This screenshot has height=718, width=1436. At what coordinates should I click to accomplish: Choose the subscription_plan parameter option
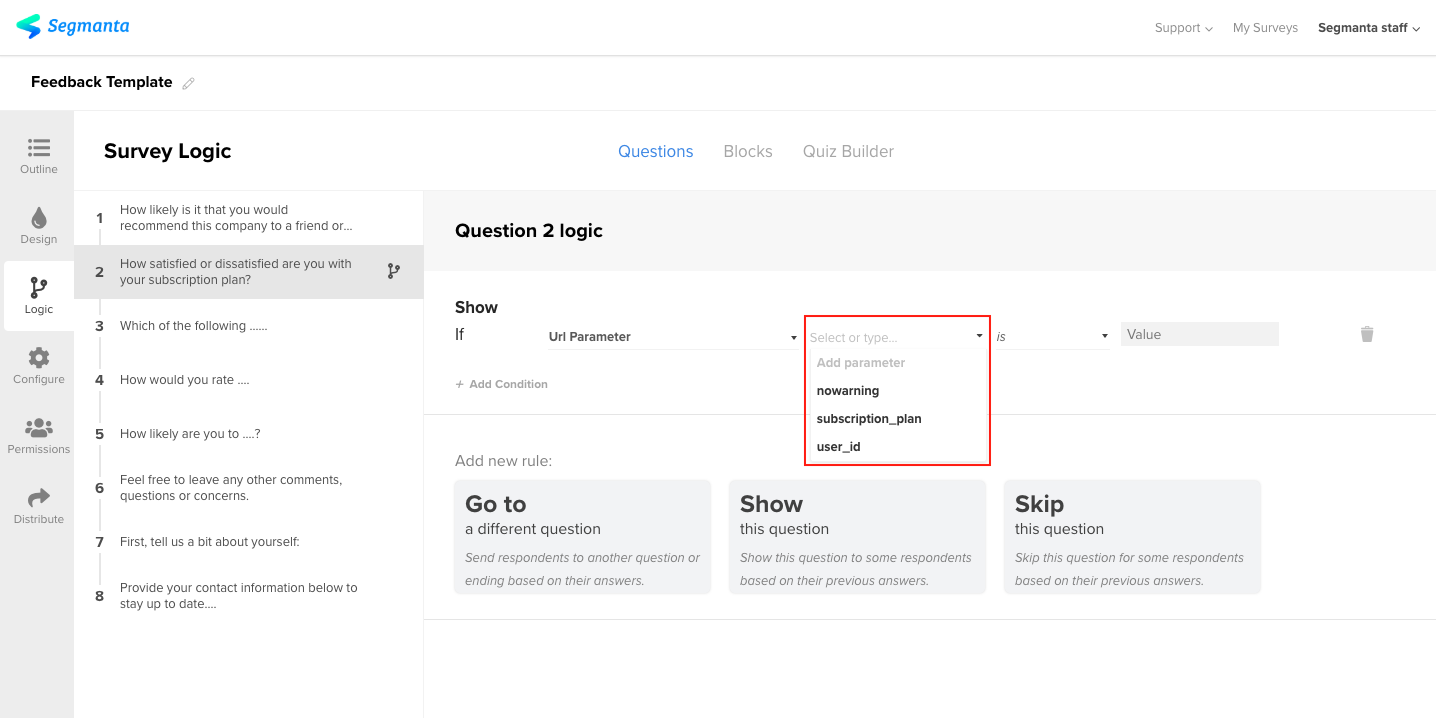897,419
